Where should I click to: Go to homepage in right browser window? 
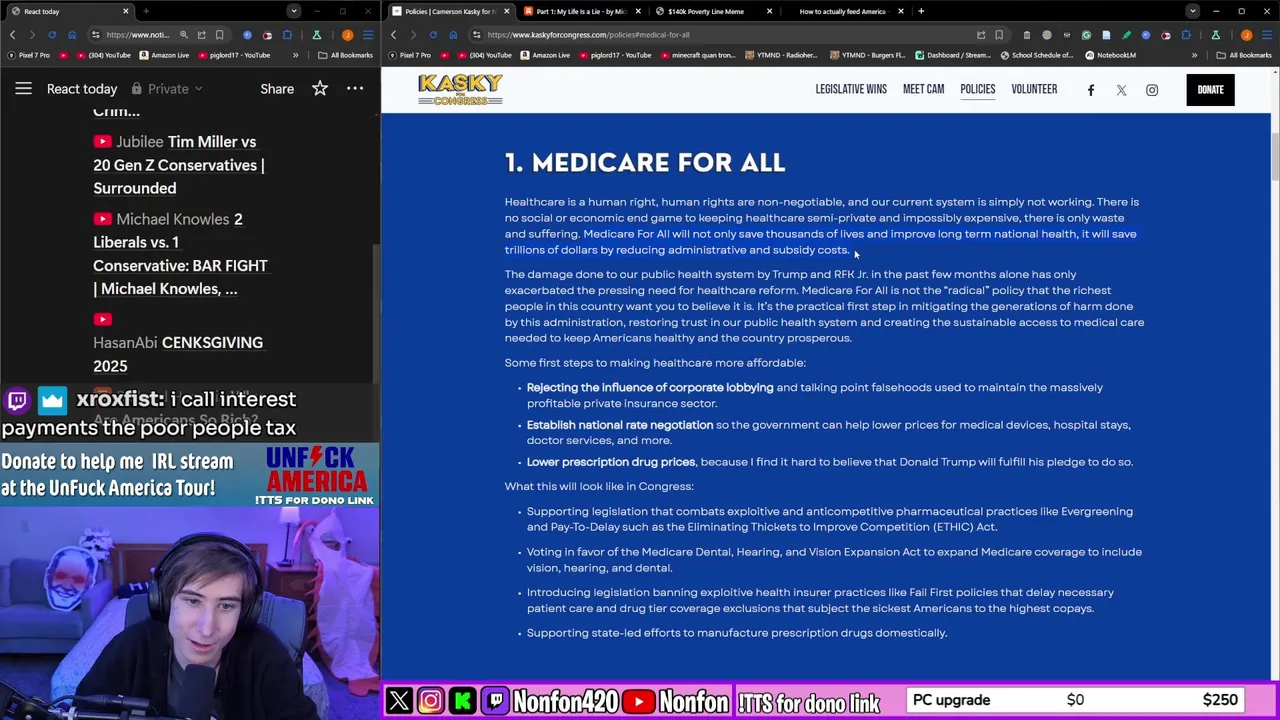tap(453, 34)
